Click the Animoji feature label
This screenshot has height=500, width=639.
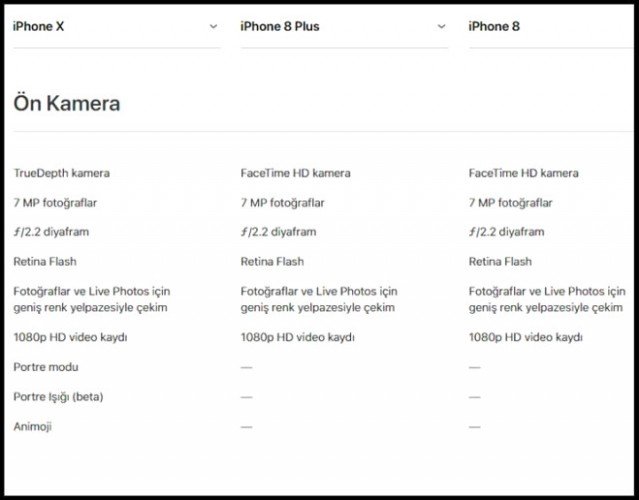pos(33,427)
